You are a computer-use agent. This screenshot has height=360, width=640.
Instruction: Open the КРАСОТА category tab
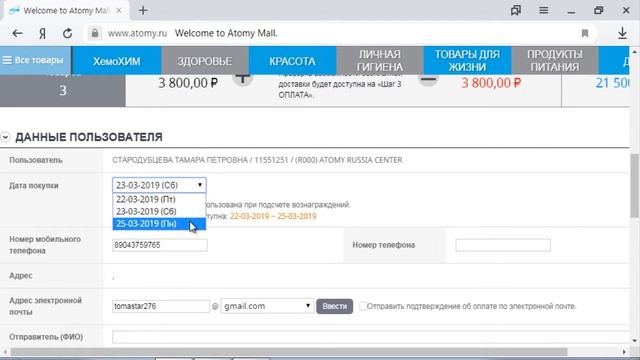[292, 61]
